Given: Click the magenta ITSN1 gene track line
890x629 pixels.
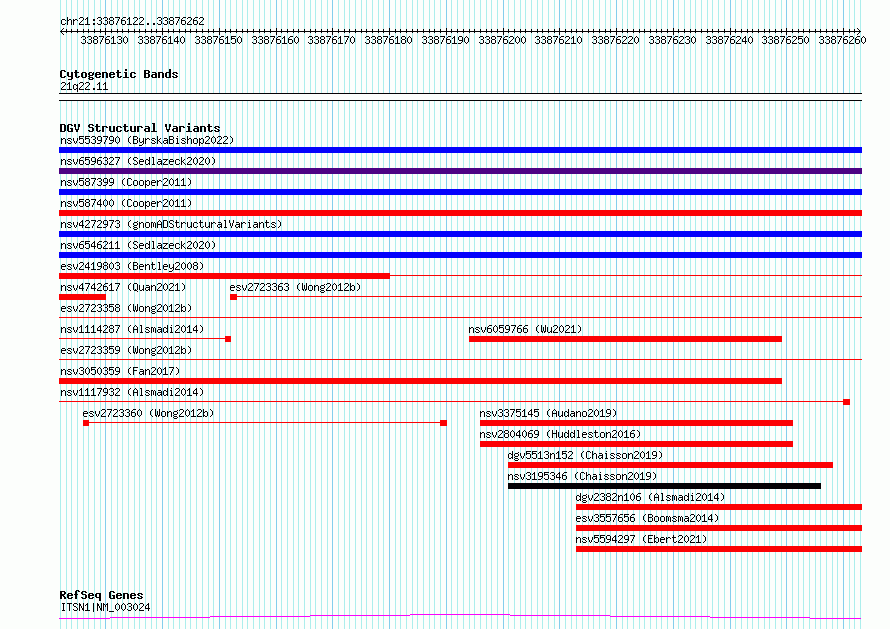Looking at the screenshot, I should 460,617.
